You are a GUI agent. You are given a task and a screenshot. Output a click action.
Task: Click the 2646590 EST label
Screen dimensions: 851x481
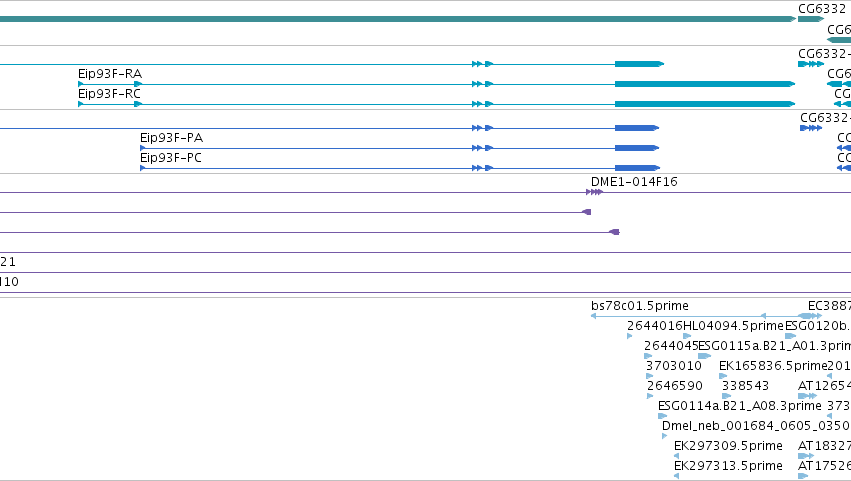(x=675, y=386)
